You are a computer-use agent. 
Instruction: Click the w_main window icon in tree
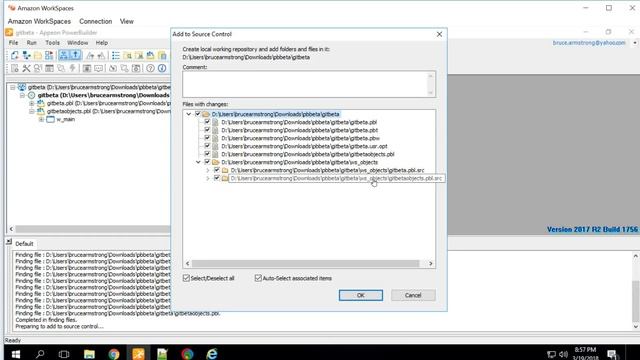pos(50,120)
